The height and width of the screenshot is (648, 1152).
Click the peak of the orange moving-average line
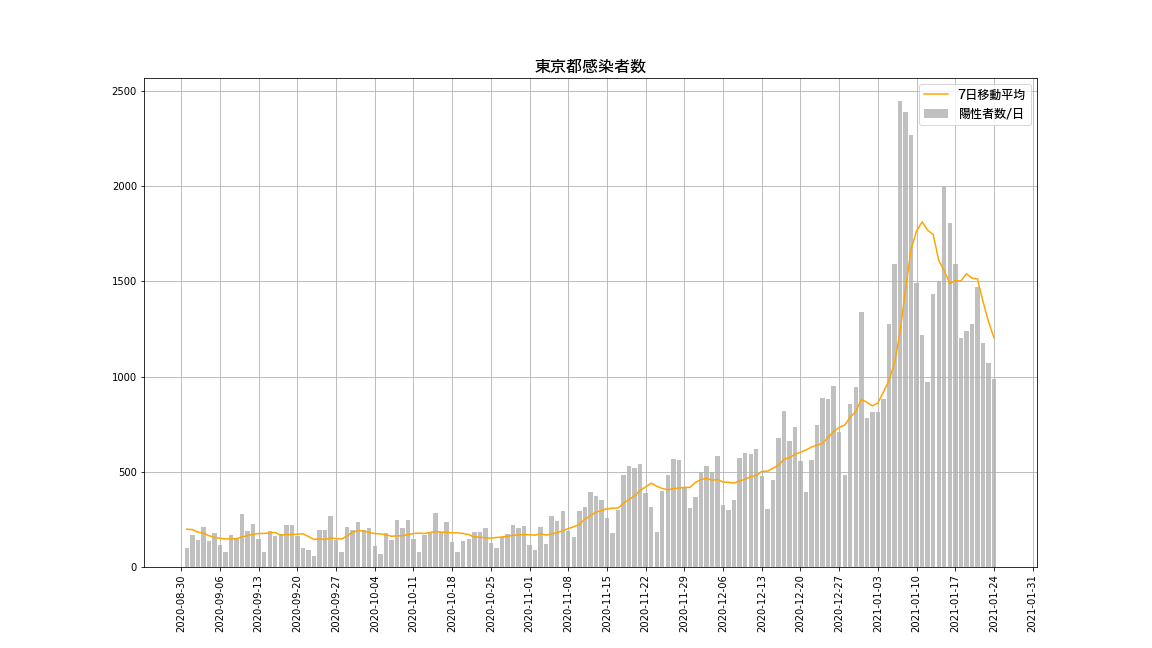pyautogui.click(x=922, y=222)
